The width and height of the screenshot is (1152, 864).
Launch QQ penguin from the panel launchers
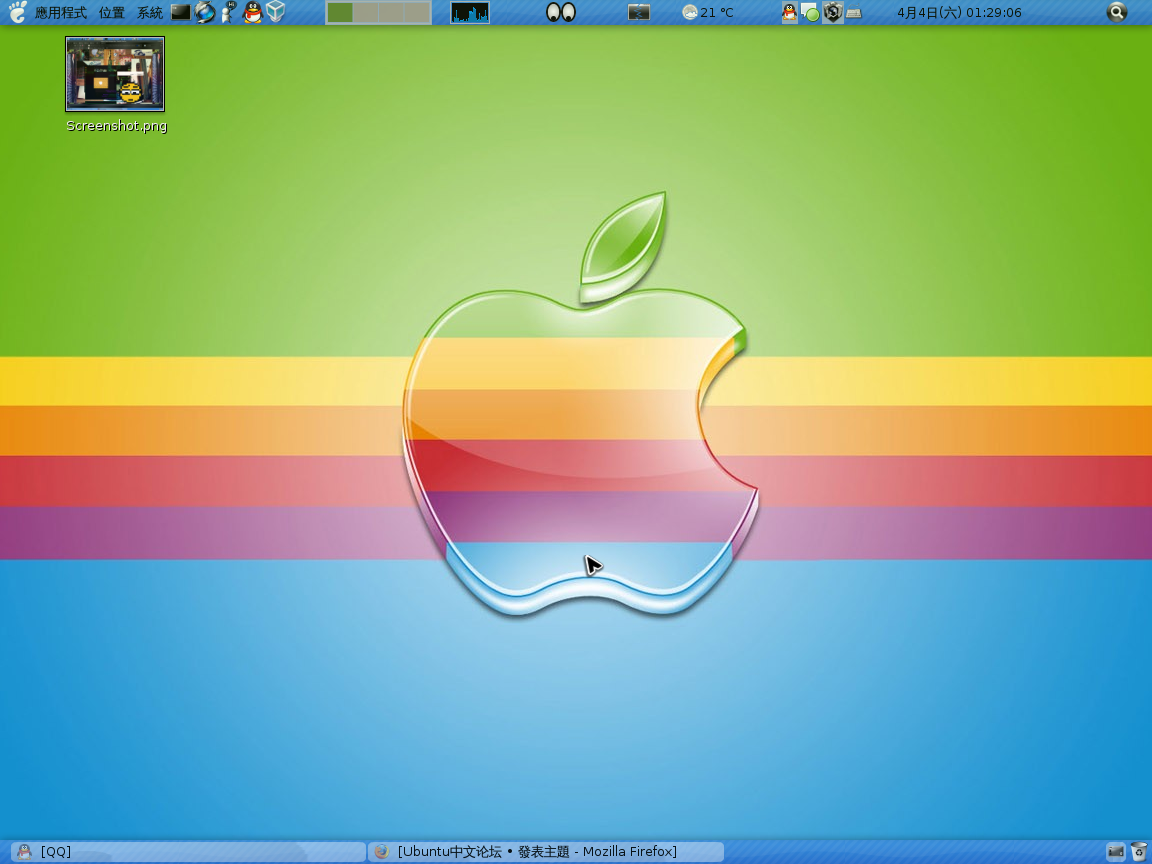click(253, 12)
